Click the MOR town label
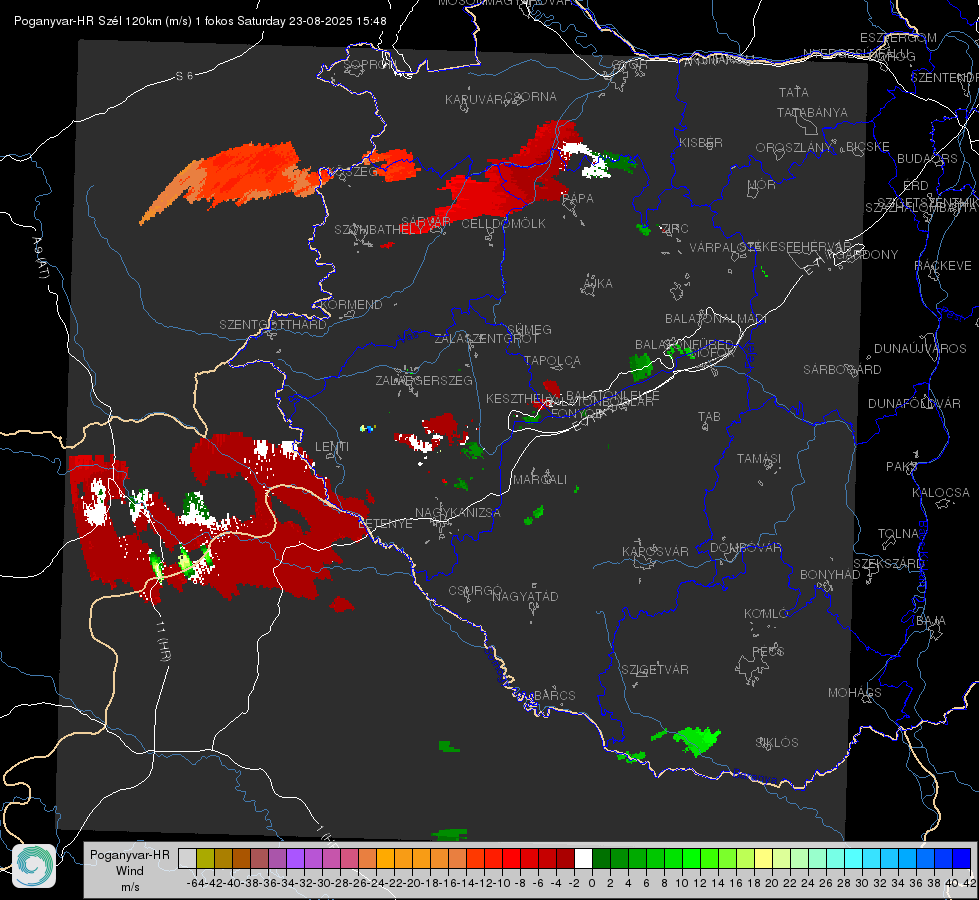The image size is (979, 900). [x=762, y=184]
